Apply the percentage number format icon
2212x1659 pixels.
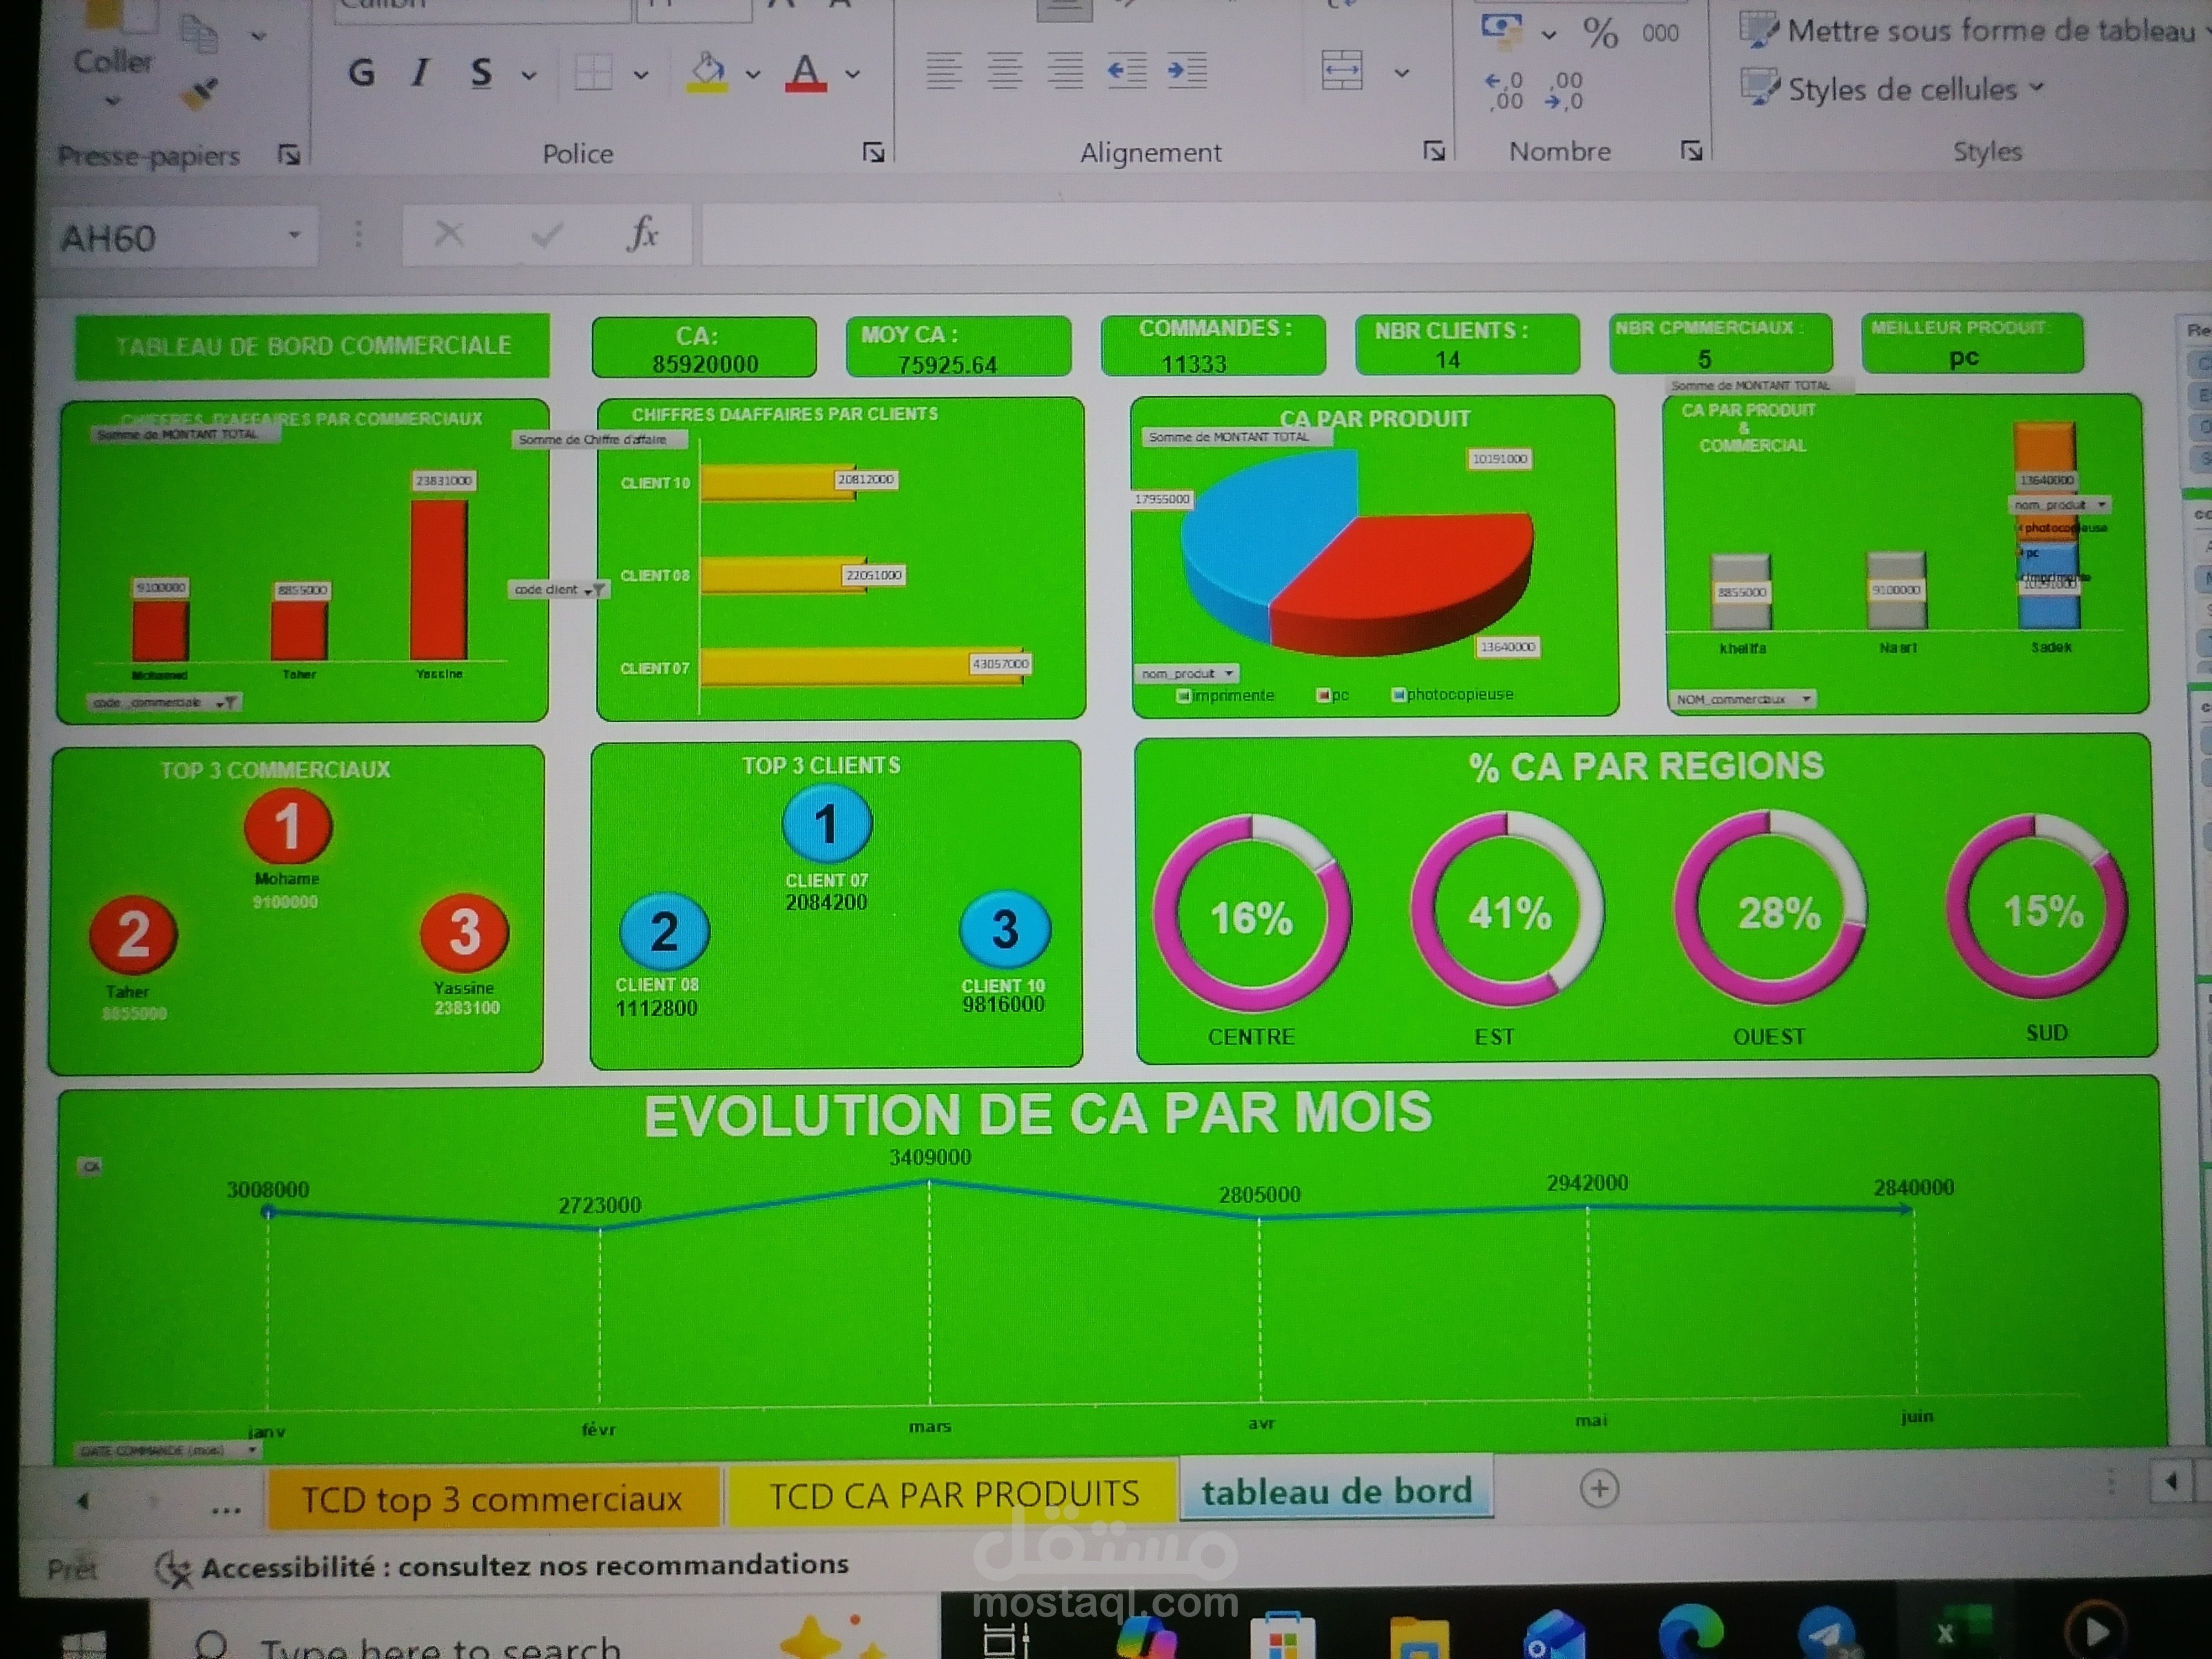(1601, 33)
